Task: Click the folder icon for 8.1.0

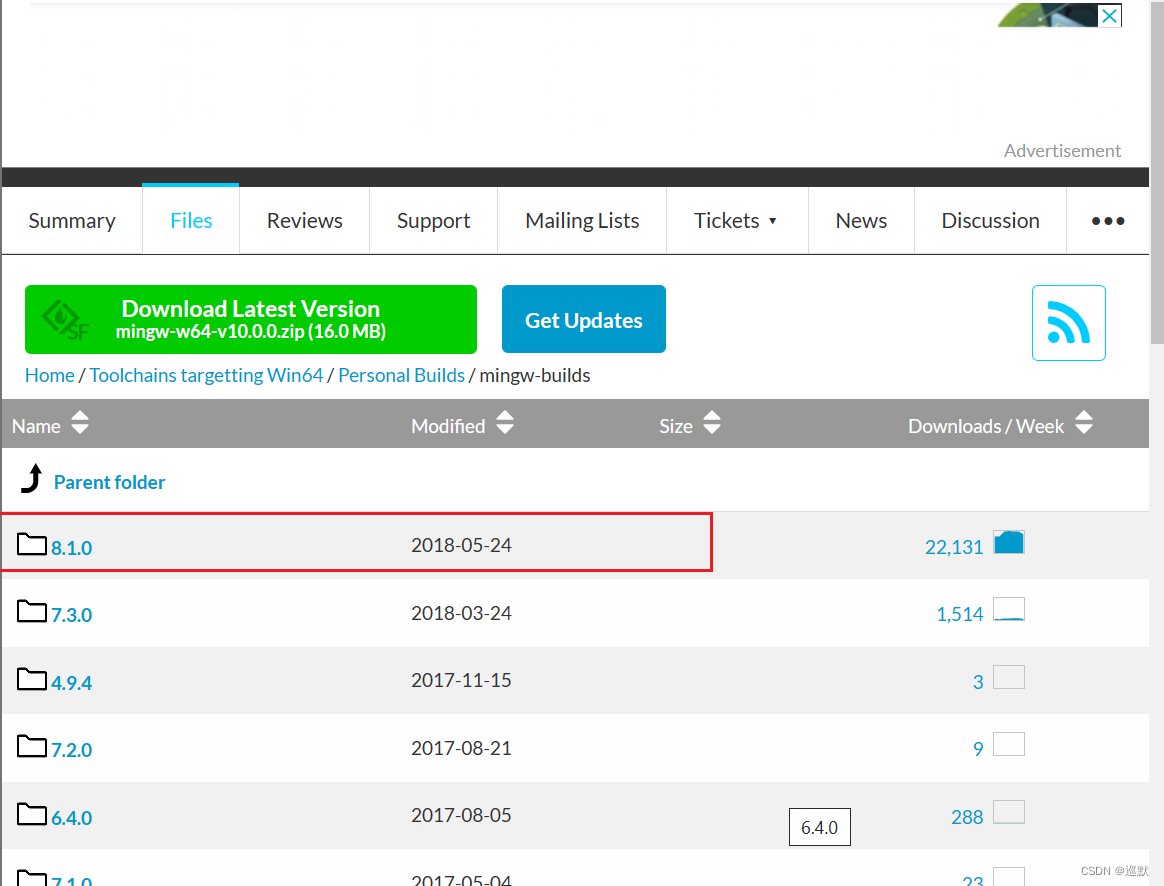Action: pyautogui.click(x=32, y=544)
